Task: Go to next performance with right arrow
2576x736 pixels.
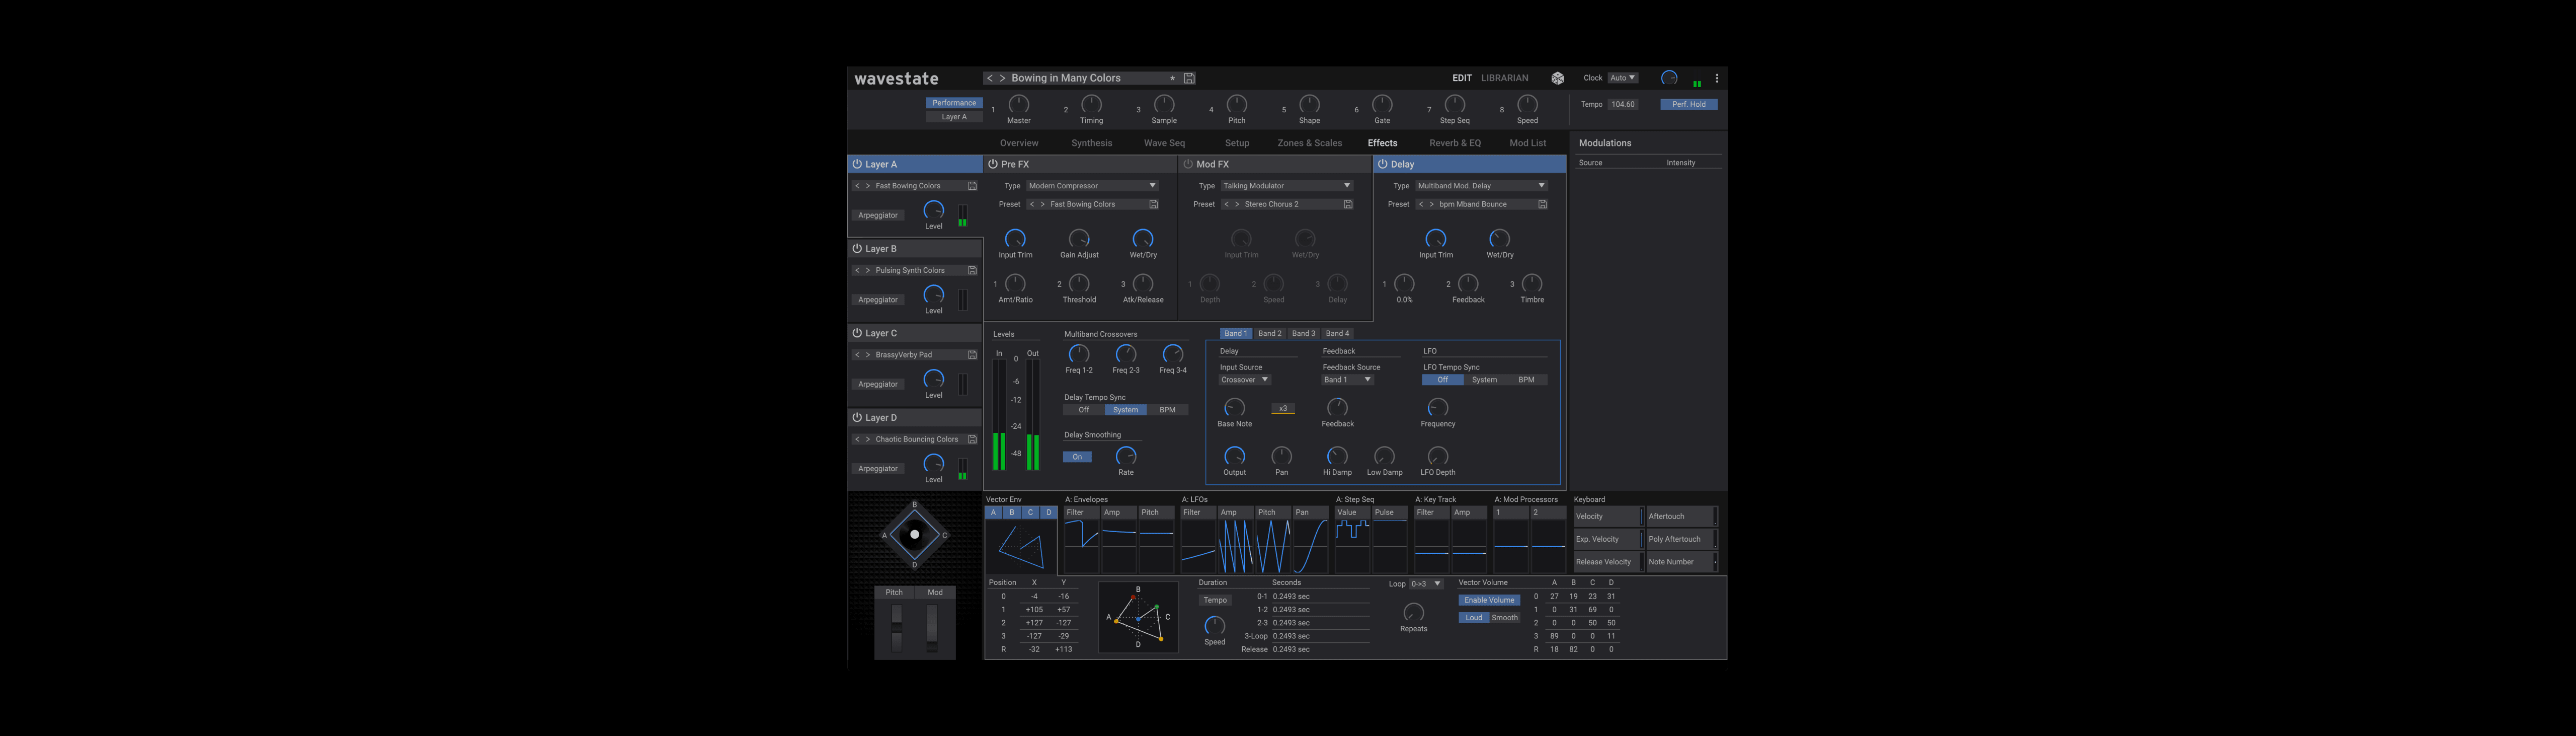Action: coord(1003,78)
